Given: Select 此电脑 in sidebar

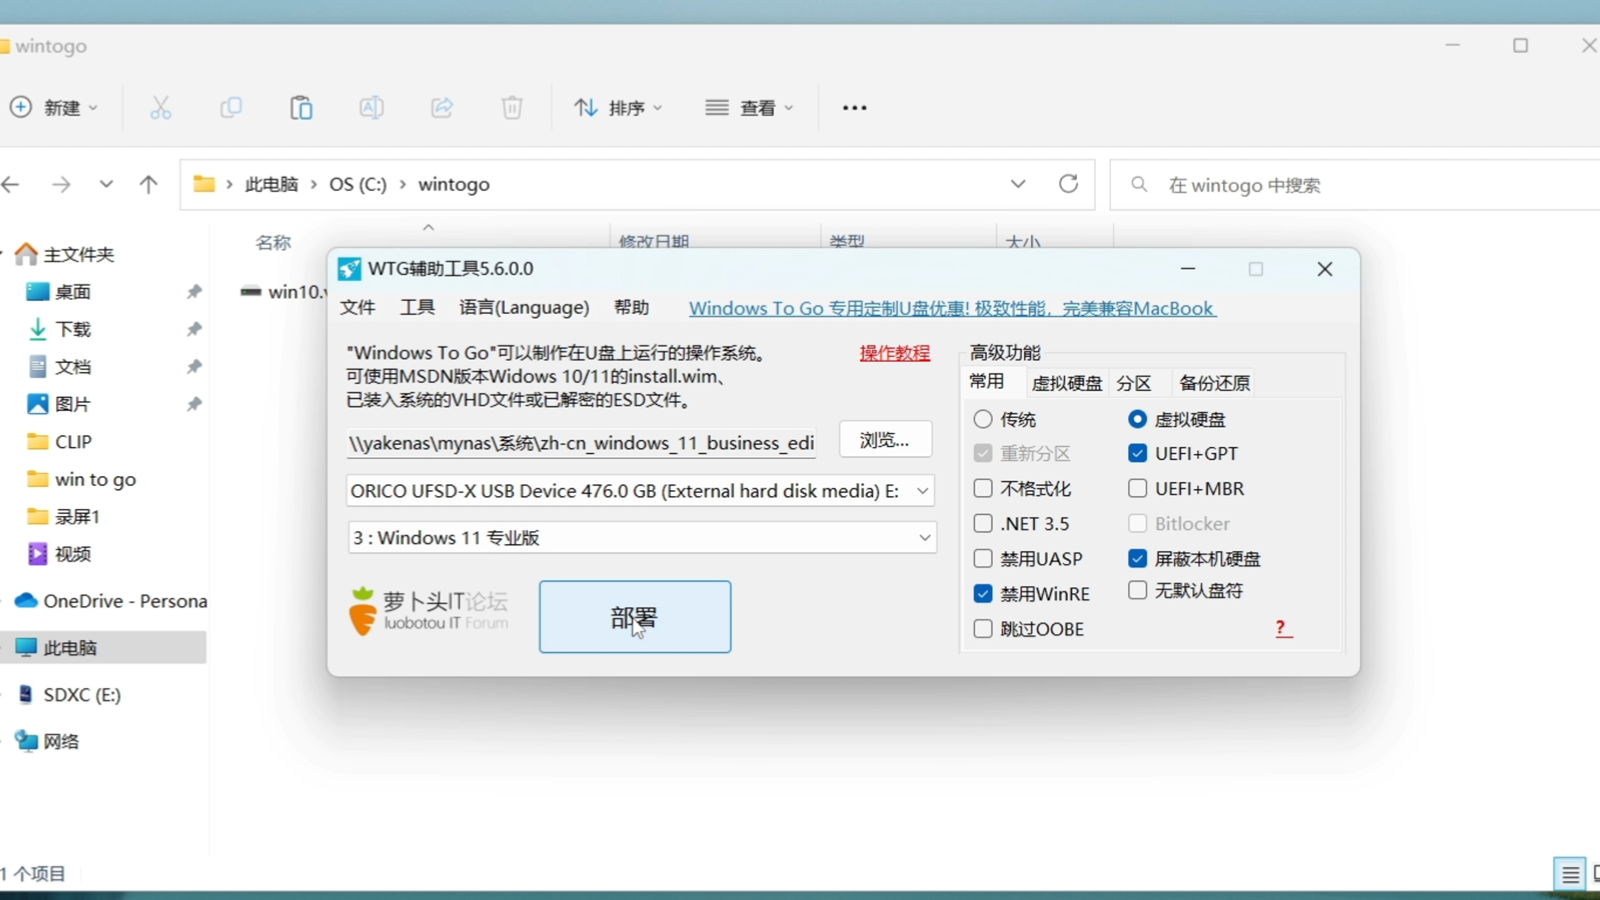Looking at the screenshot, I should click(104, 648).
